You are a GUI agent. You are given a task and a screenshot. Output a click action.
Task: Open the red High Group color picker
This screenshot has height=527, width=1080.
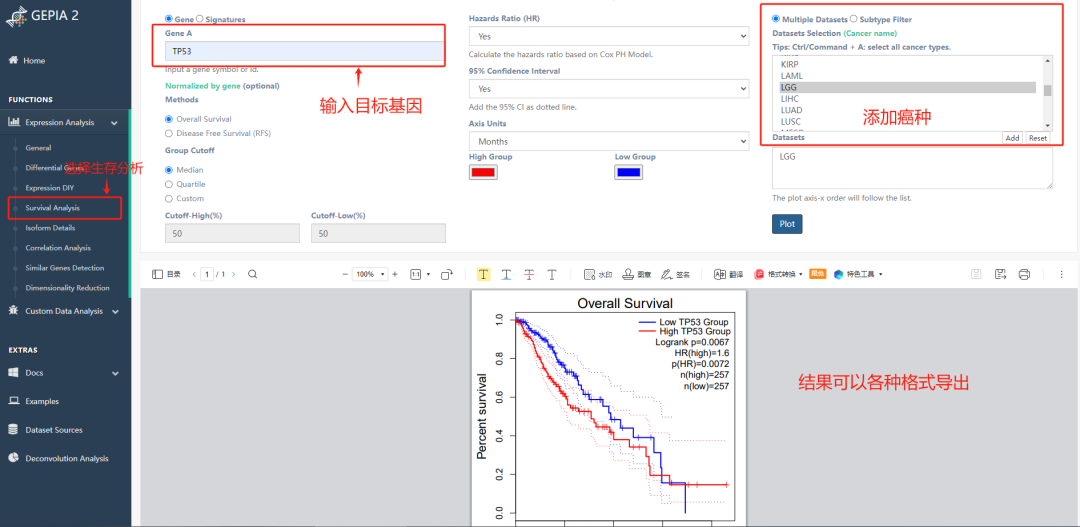482,173
